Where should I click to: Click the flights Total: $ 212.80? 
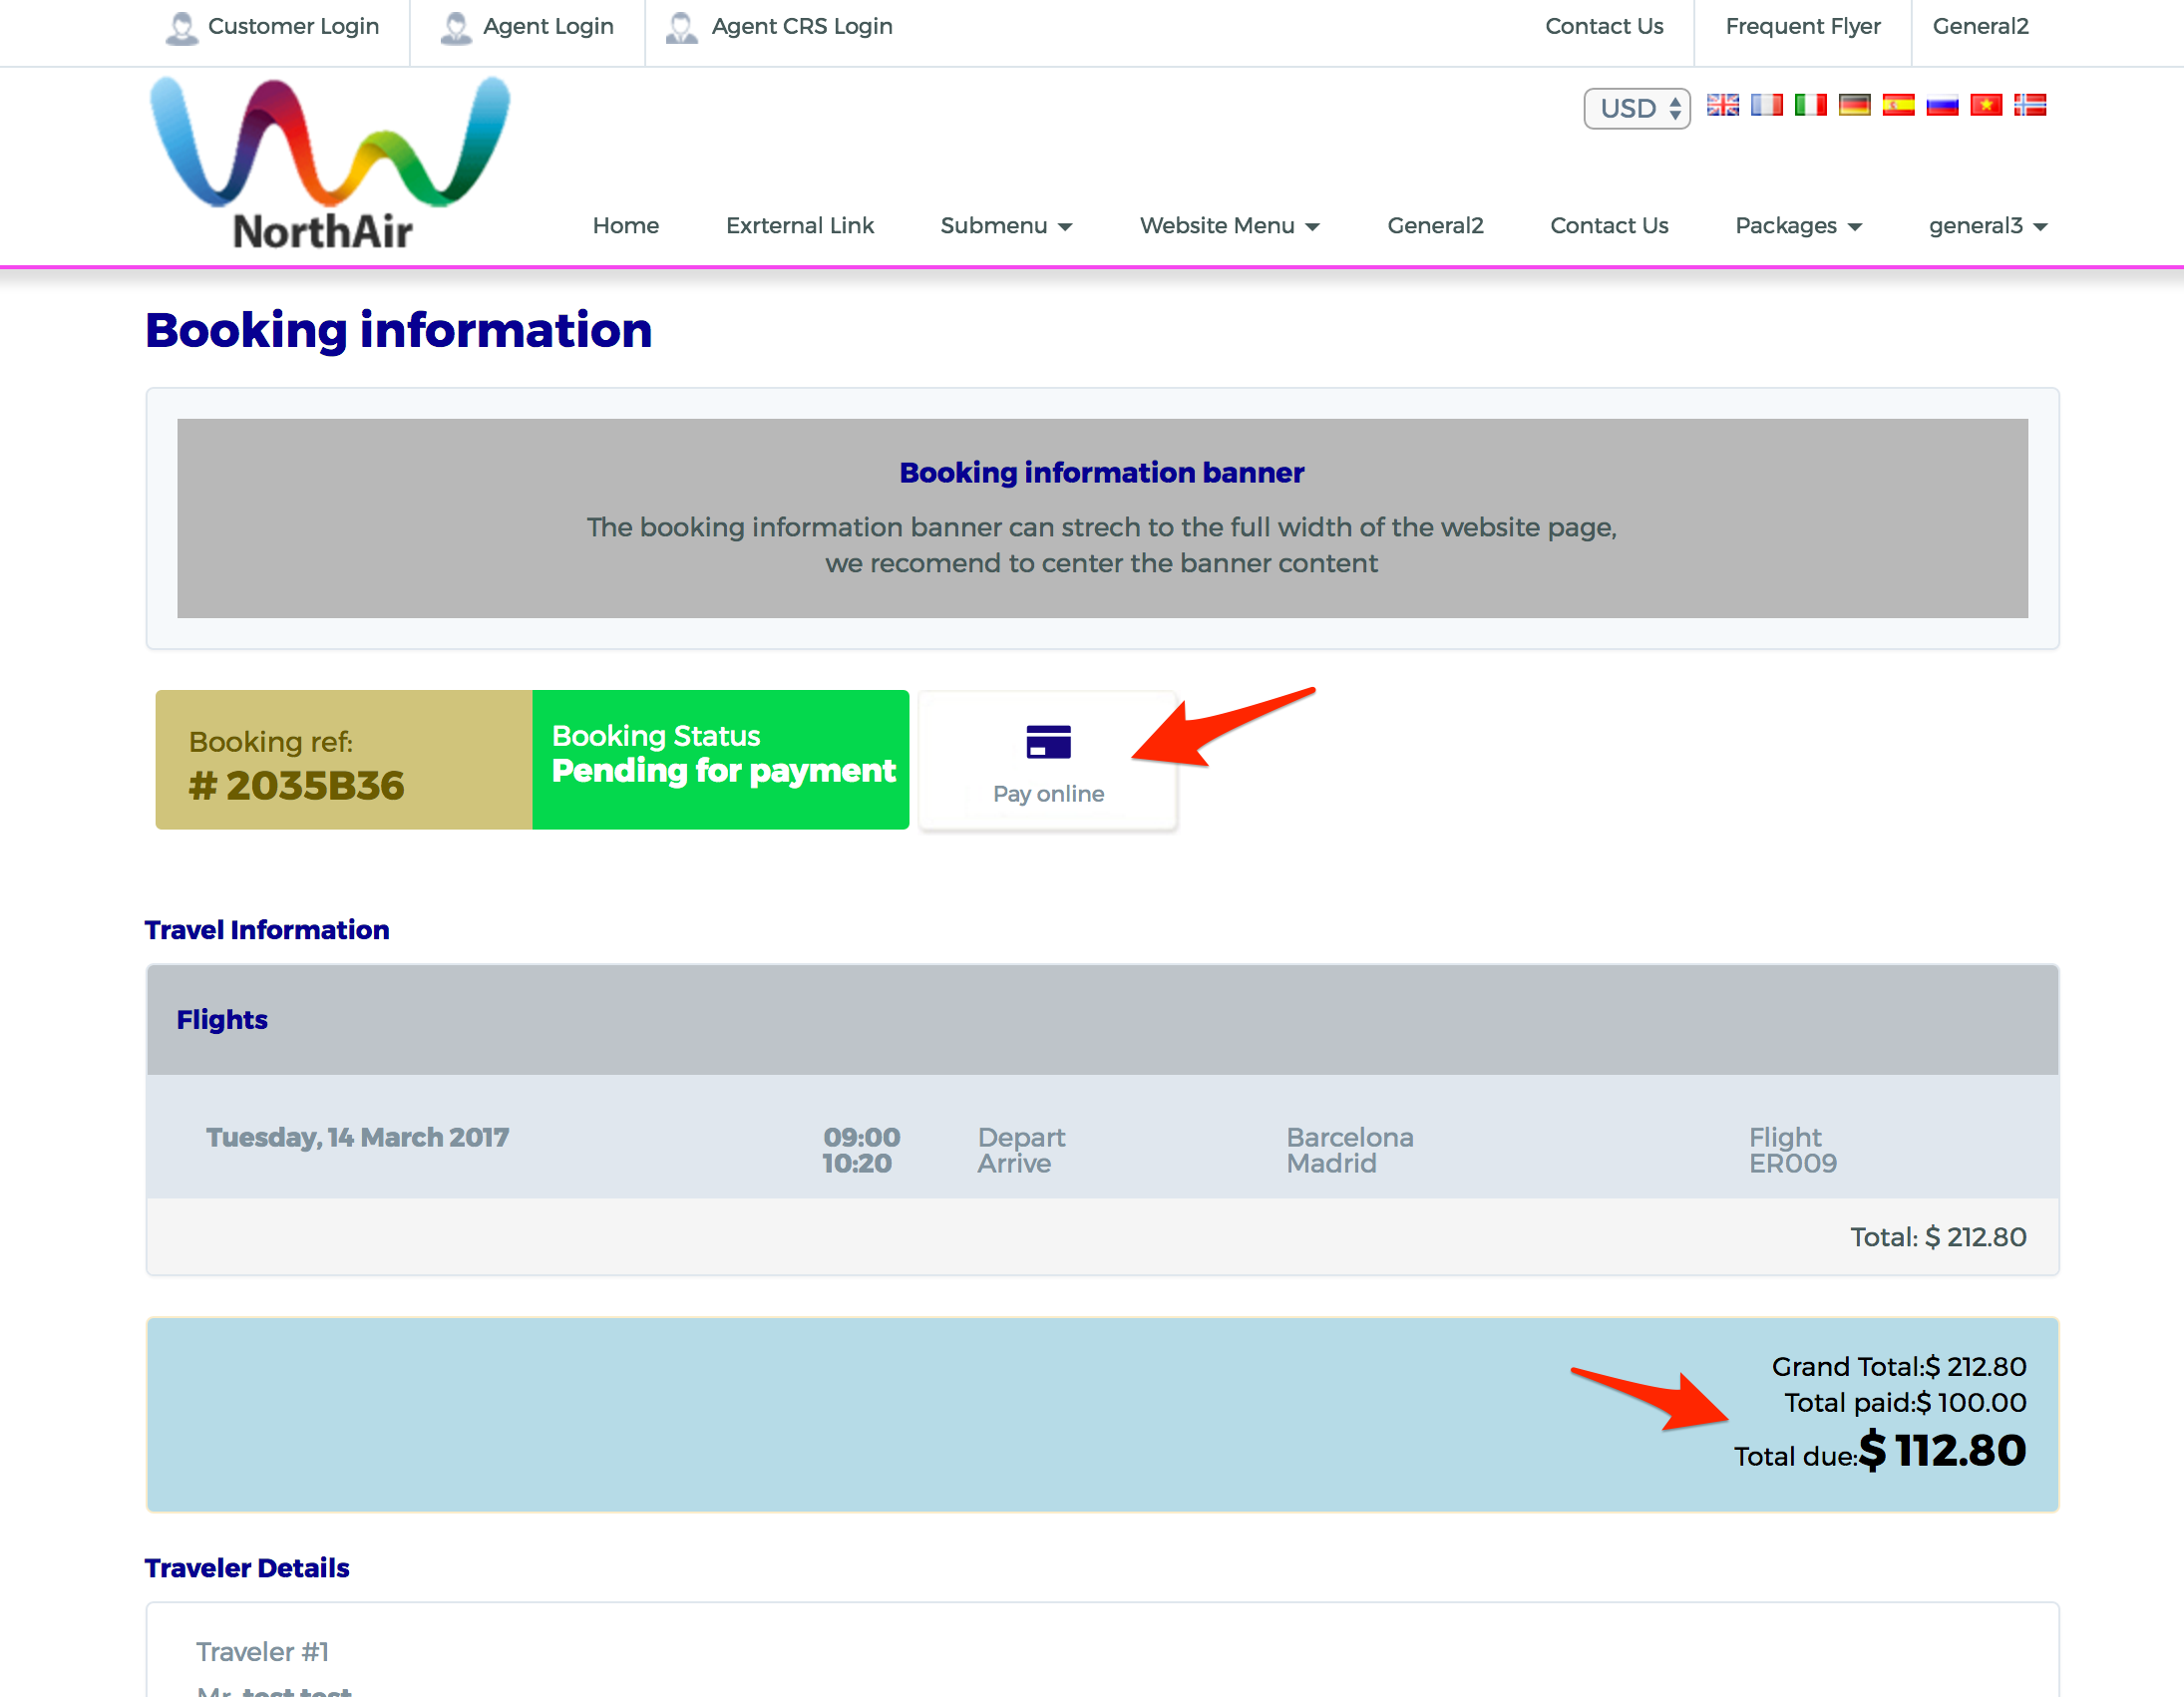(x=1938, y=1238)
